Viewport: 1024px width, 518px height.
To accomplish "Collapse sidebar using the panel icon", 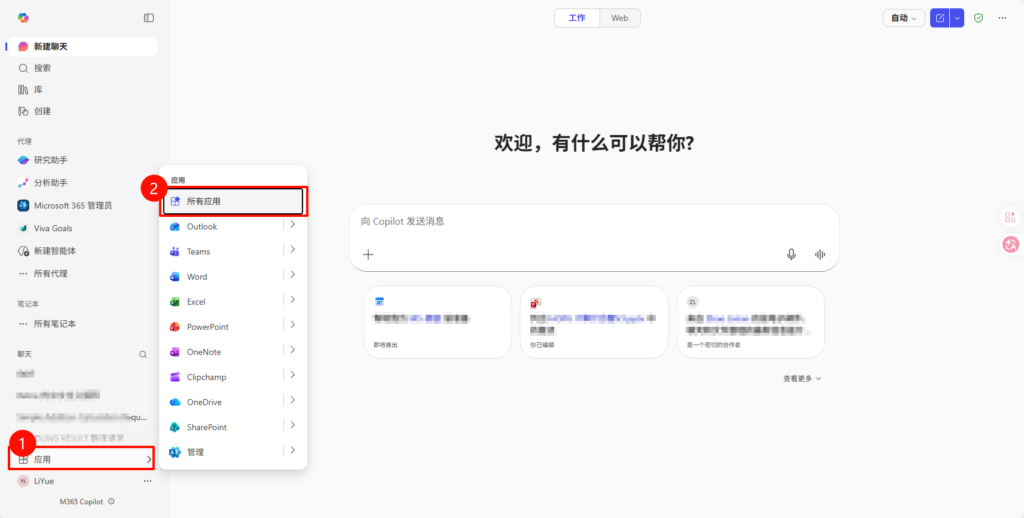I will click(149, 18).
